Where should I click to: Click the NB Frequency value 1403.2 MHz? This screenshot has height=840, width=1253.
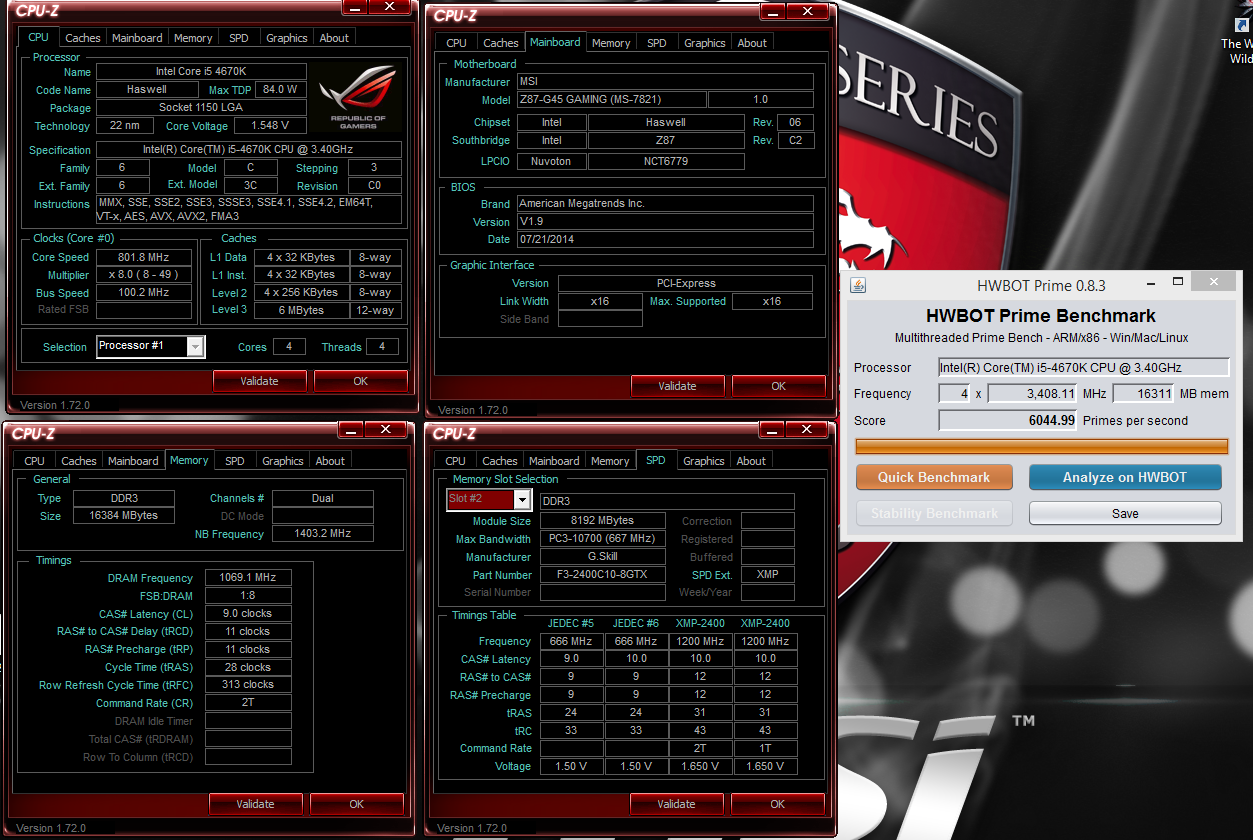coord(322,534)
